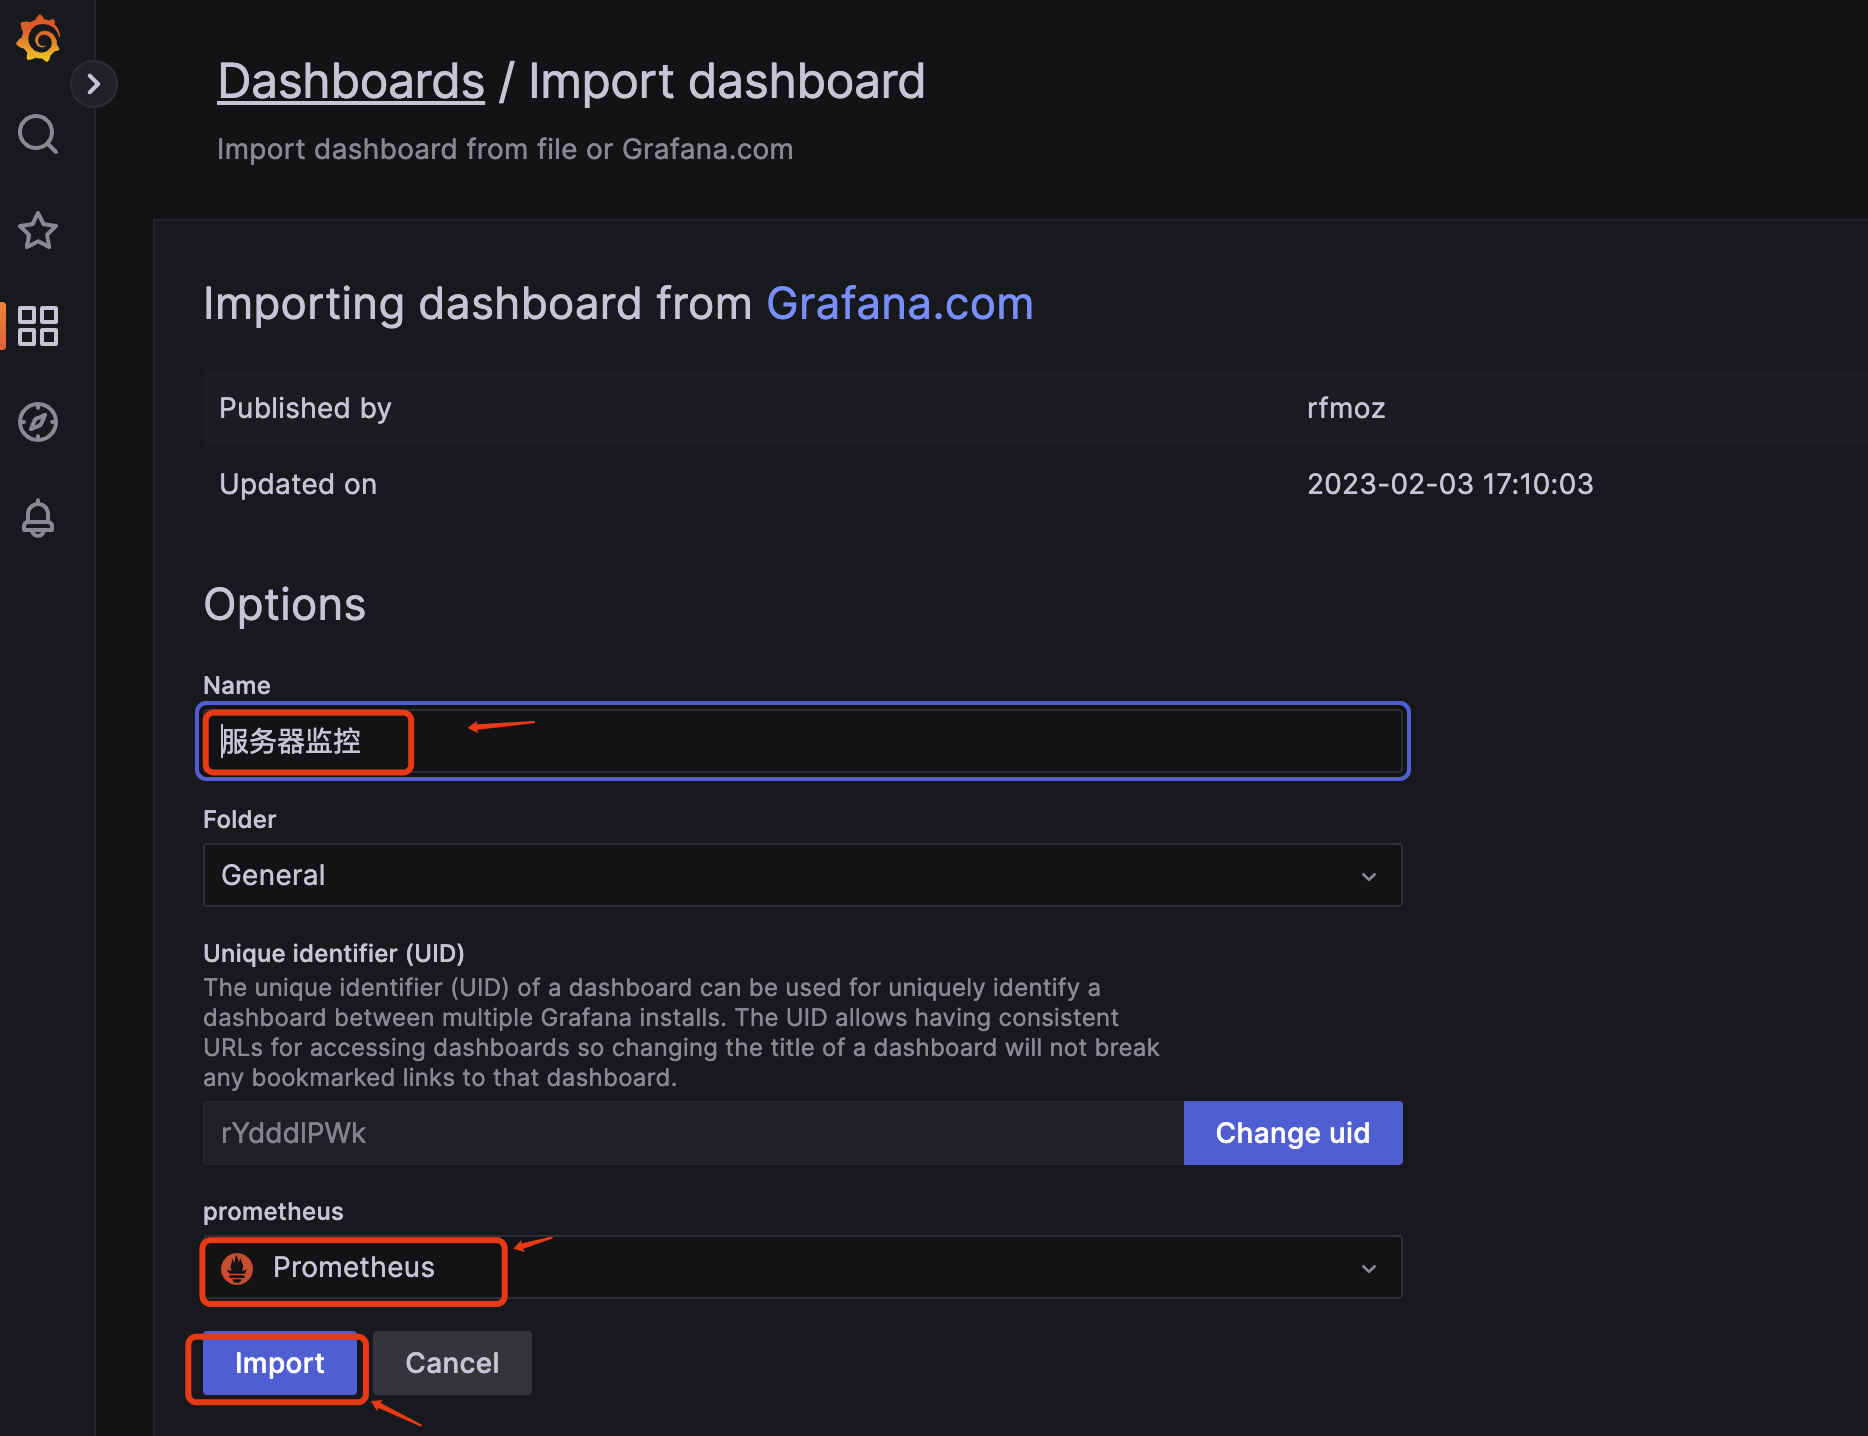Click the Options heading

pos(285,604)
